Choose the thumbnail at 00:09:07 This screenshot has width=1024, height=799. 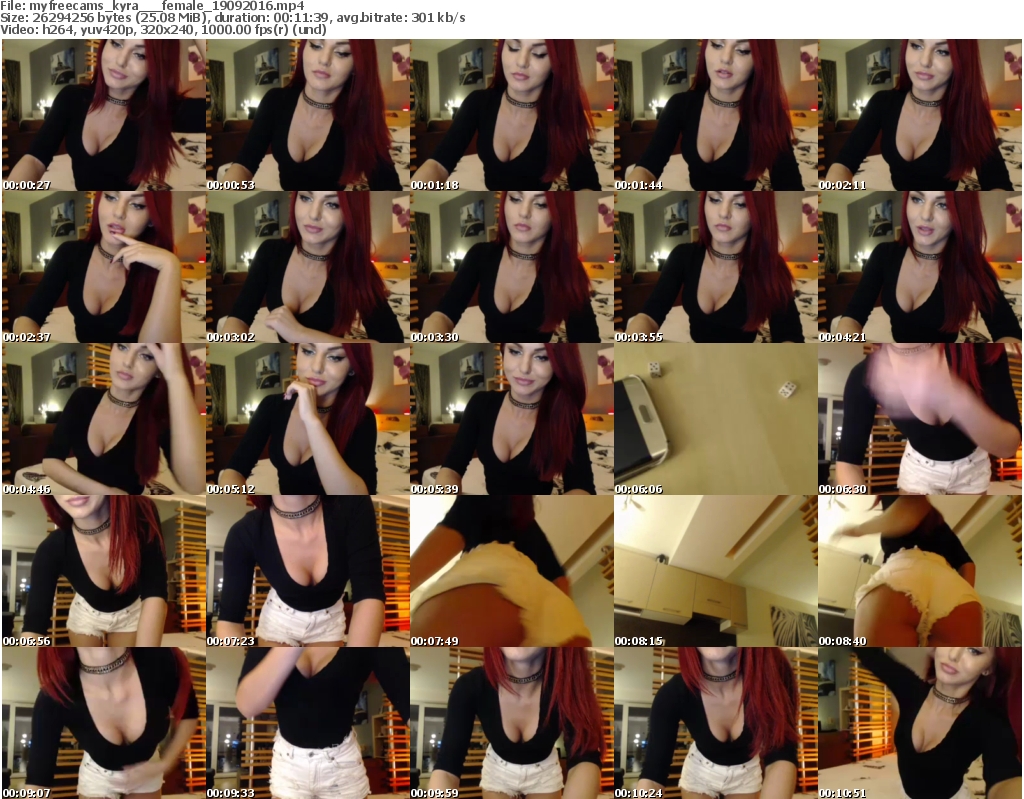pyautogui.click(x=104, y=723)
